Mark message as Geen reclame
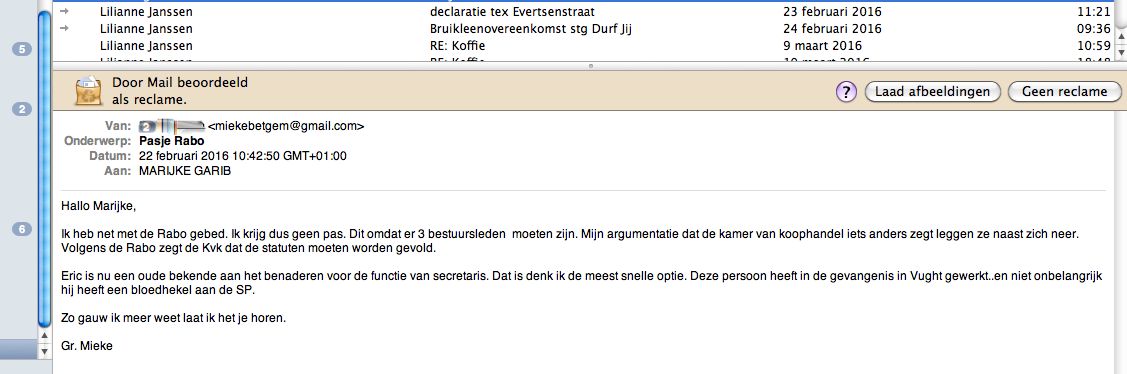The height and width of the screenshot is (374, 1127). [1064, 91]
